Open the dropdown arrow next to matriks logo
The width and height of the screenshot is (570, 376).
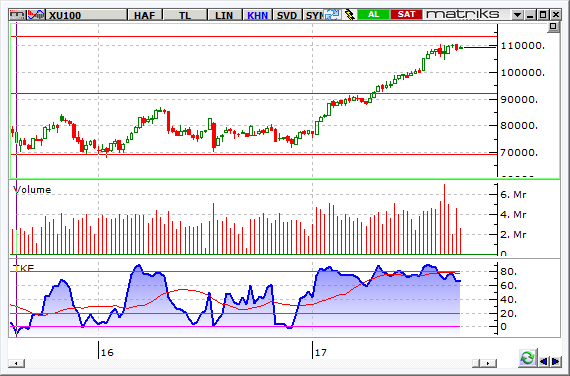coord(517,15)
